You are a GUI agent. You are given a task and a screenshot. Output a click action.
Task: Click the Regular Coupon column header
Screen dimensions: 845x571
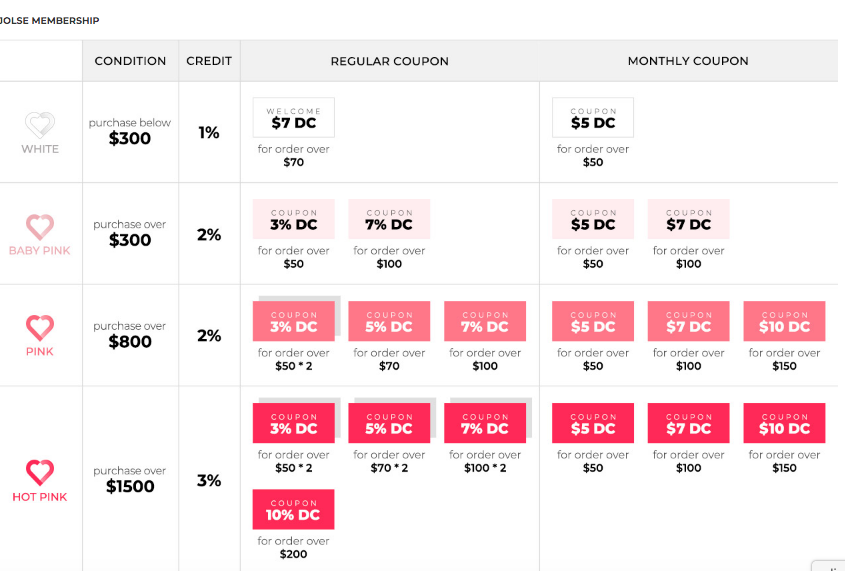point(390,61)
